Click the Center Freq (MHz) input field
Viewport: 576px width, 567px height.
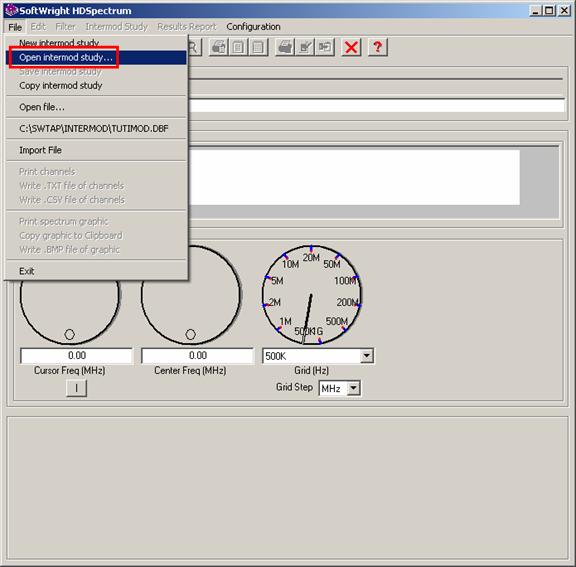pos(198,355)
